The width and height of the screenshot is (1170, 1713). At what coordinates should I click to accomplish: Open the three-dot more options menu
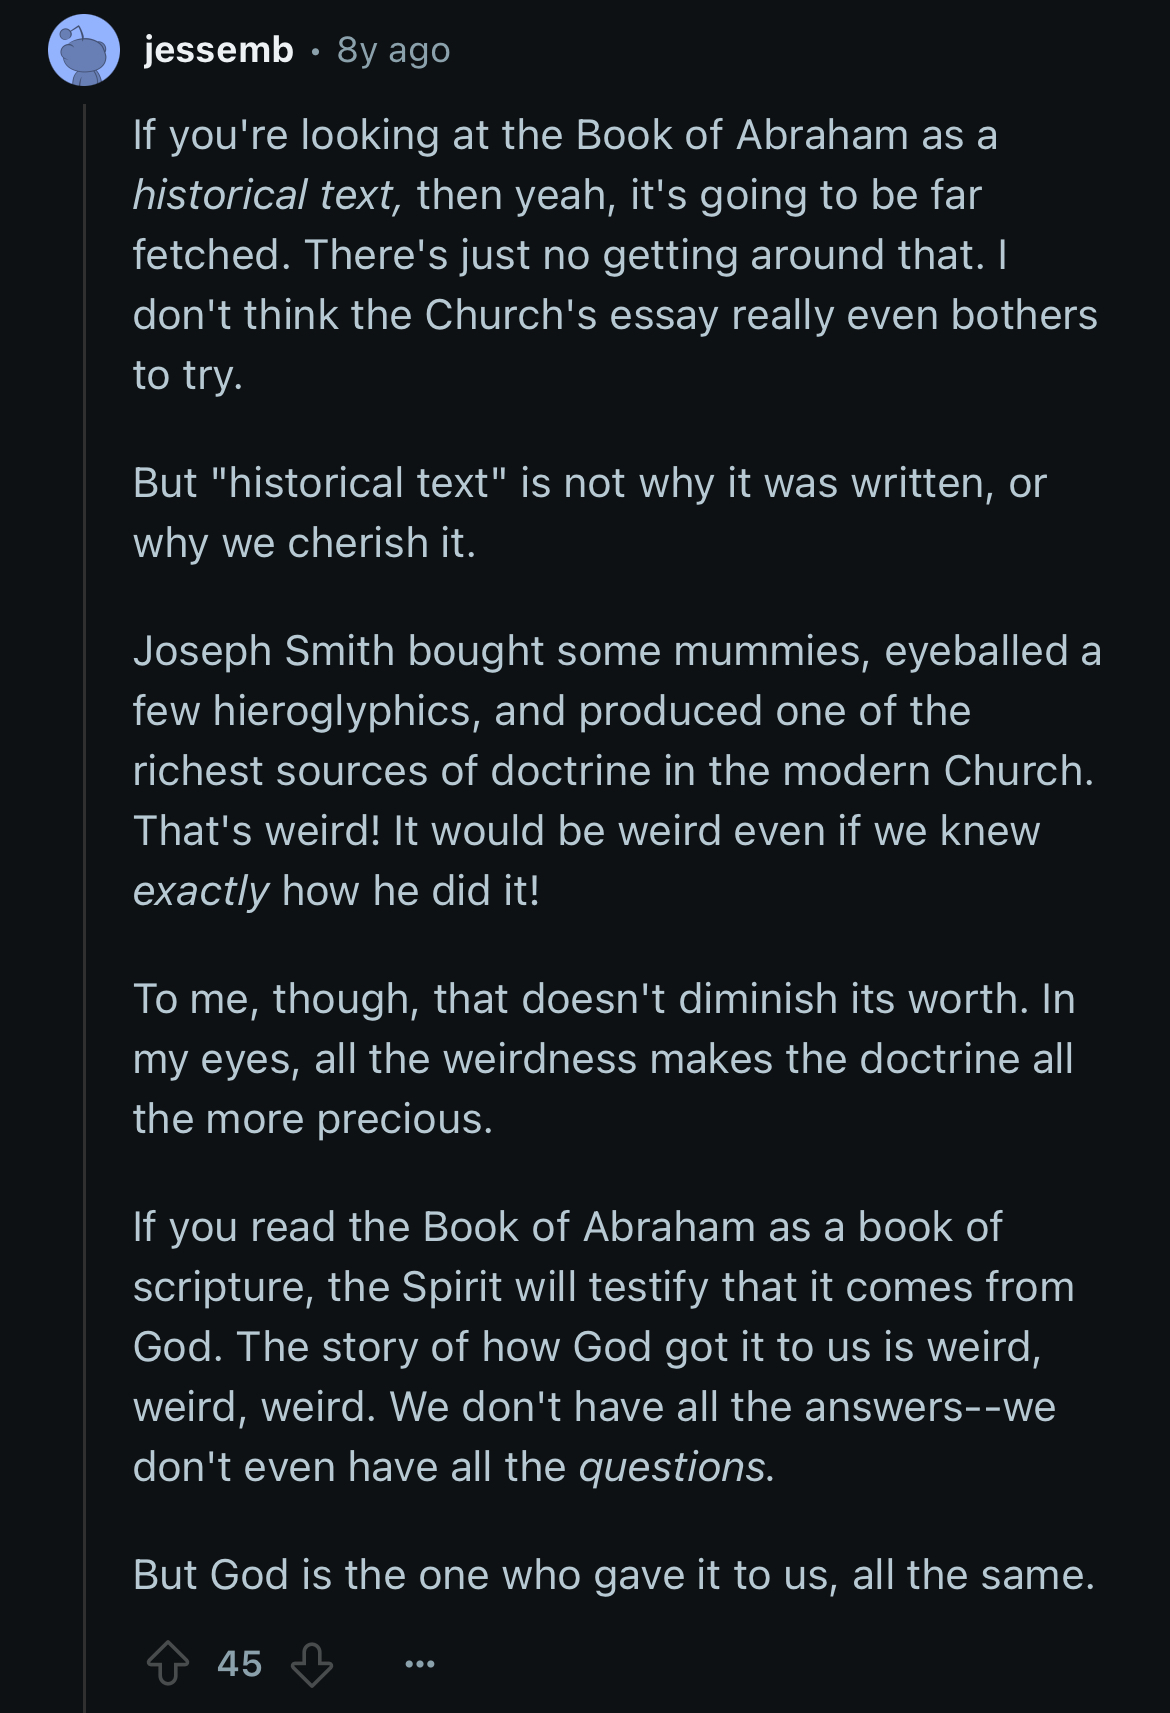point(420,1664)
